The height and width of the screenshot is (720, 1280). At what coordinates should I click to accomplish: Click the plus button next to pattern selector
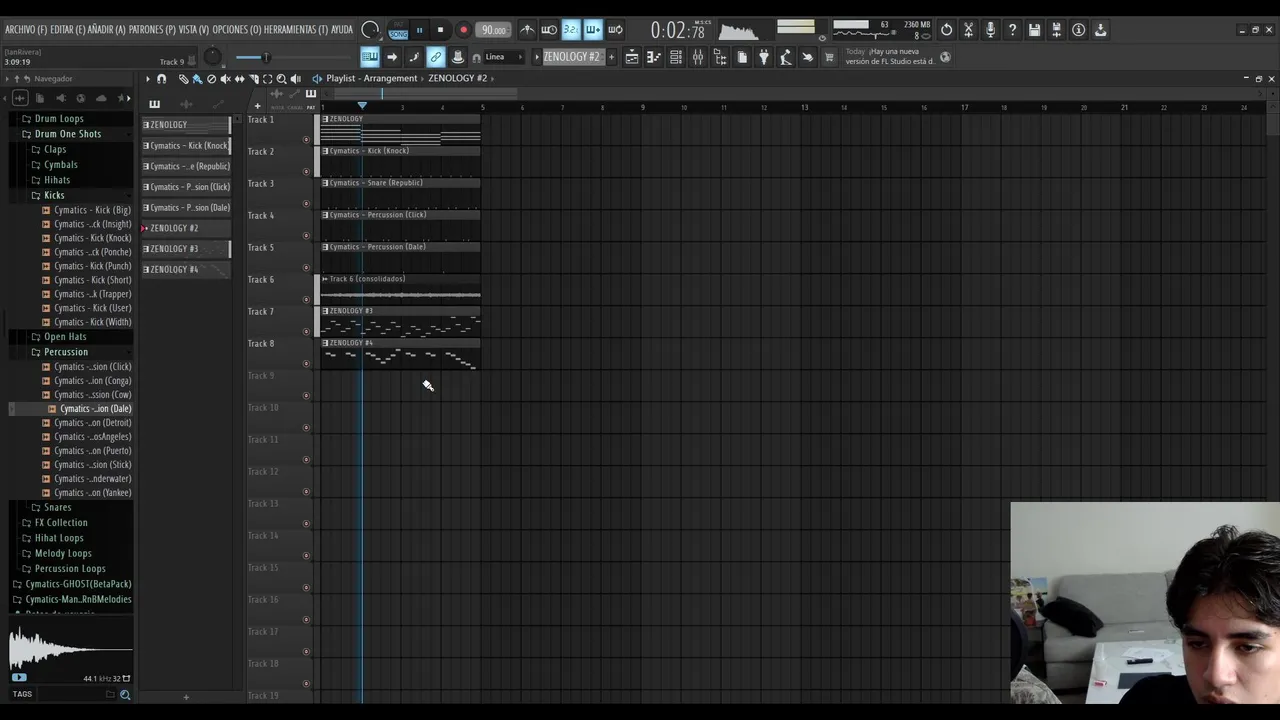(x=611, y=57)
